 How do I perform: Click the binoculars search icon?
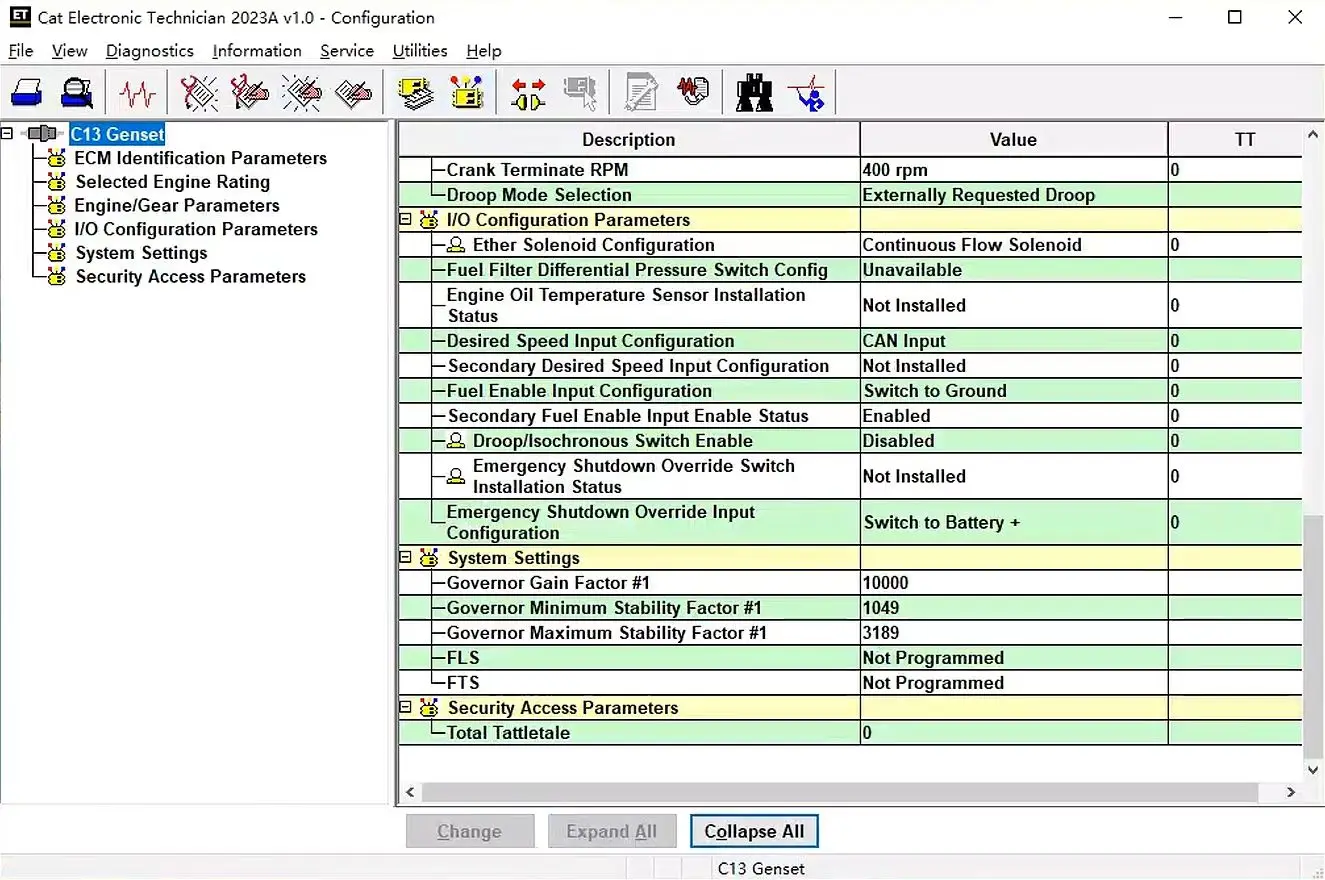(x=754, y=93)
